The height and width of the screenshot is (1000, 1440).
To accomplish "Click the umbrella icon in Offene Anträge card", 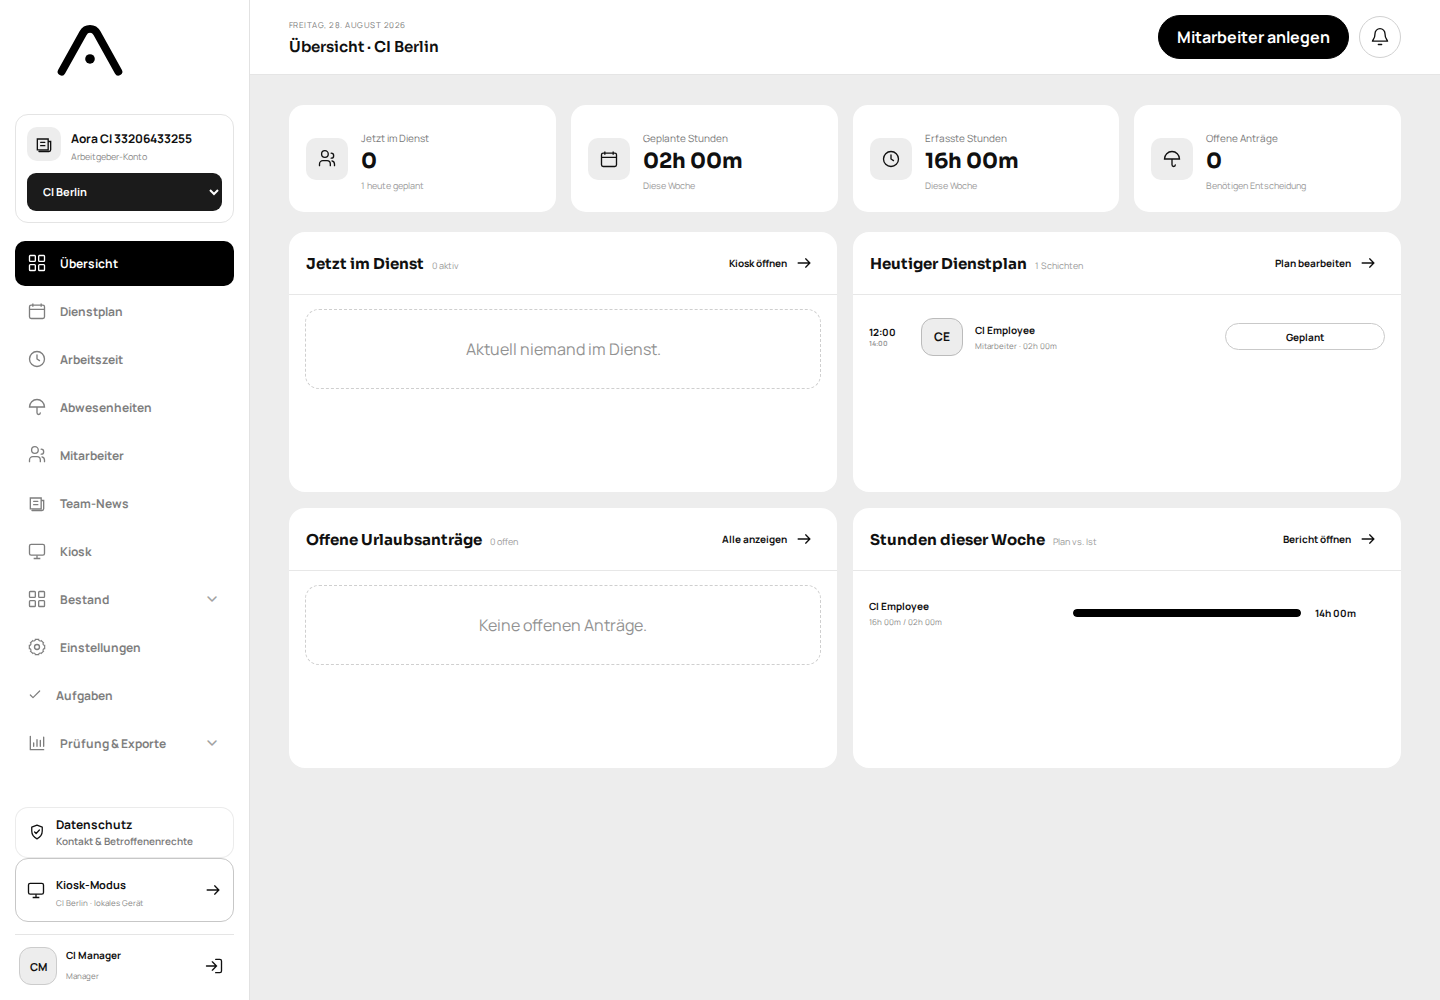I will [x=1172, y=159].
